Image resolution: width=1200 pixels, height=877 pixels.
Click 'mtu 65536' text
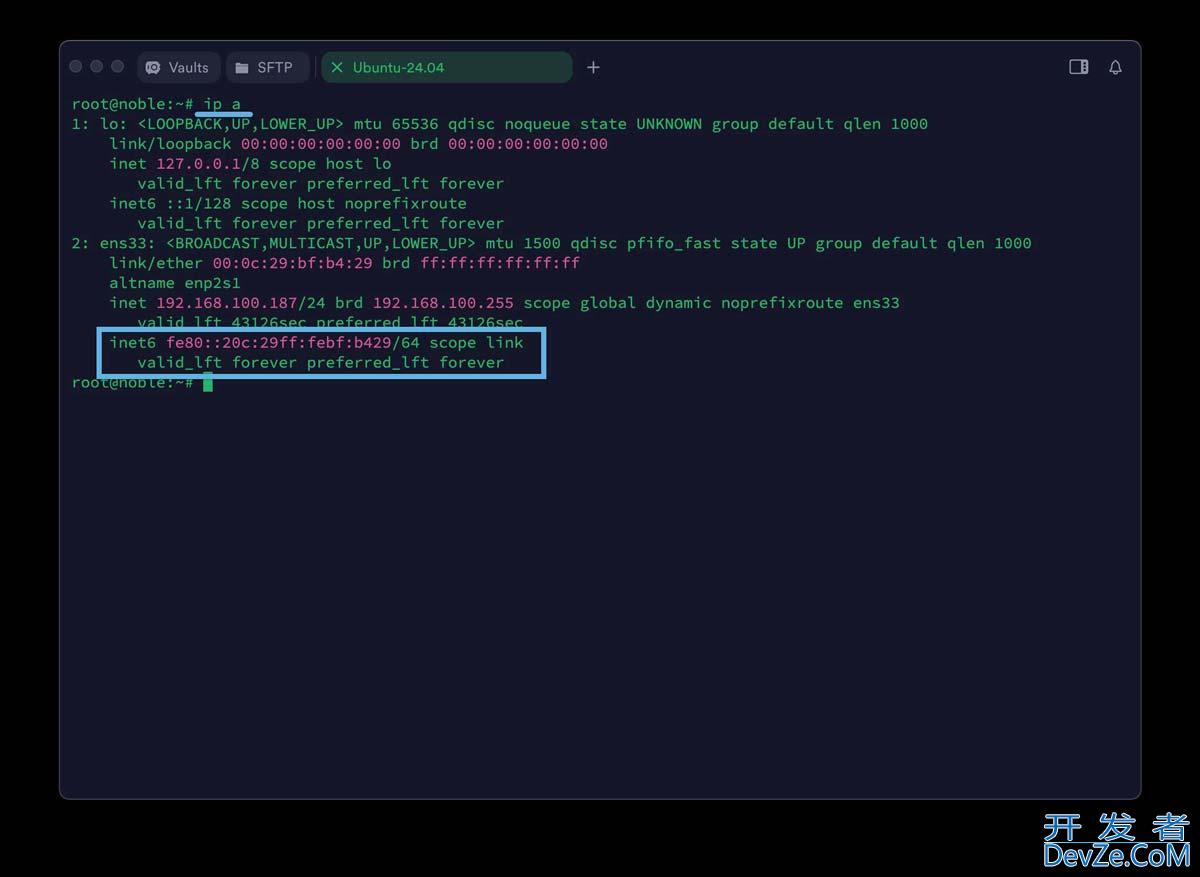coord(396,124)
